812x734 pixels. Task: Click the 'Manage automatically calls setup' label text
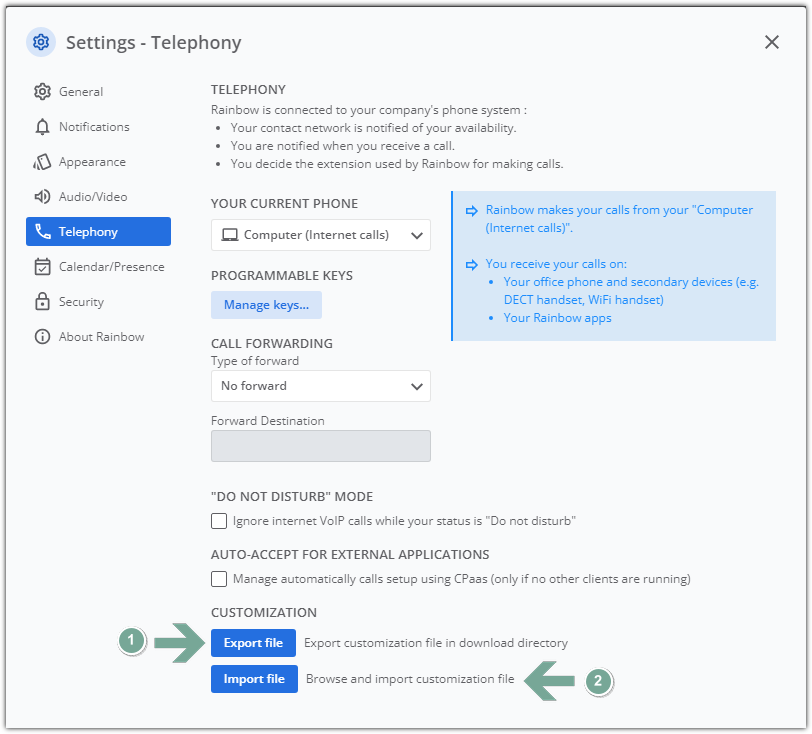click(x=462, y=579)
